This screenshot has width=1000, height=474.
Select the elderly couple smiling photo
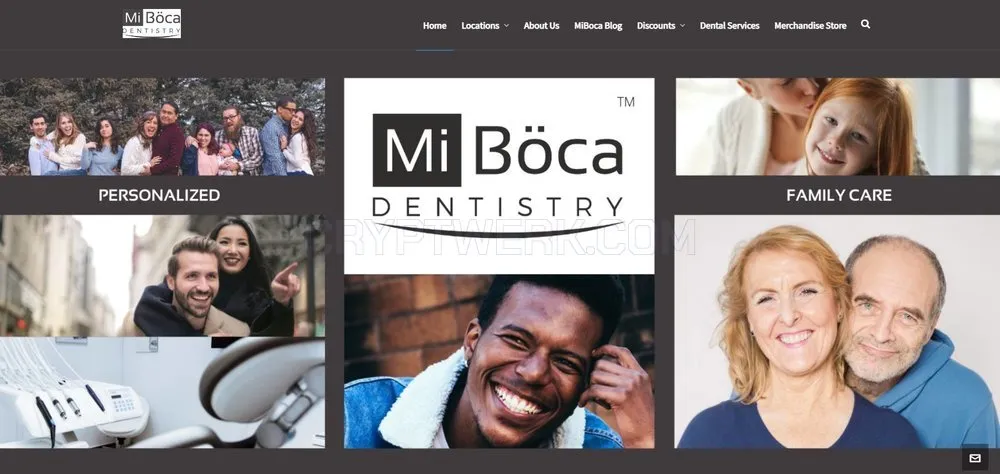(838, 332)
